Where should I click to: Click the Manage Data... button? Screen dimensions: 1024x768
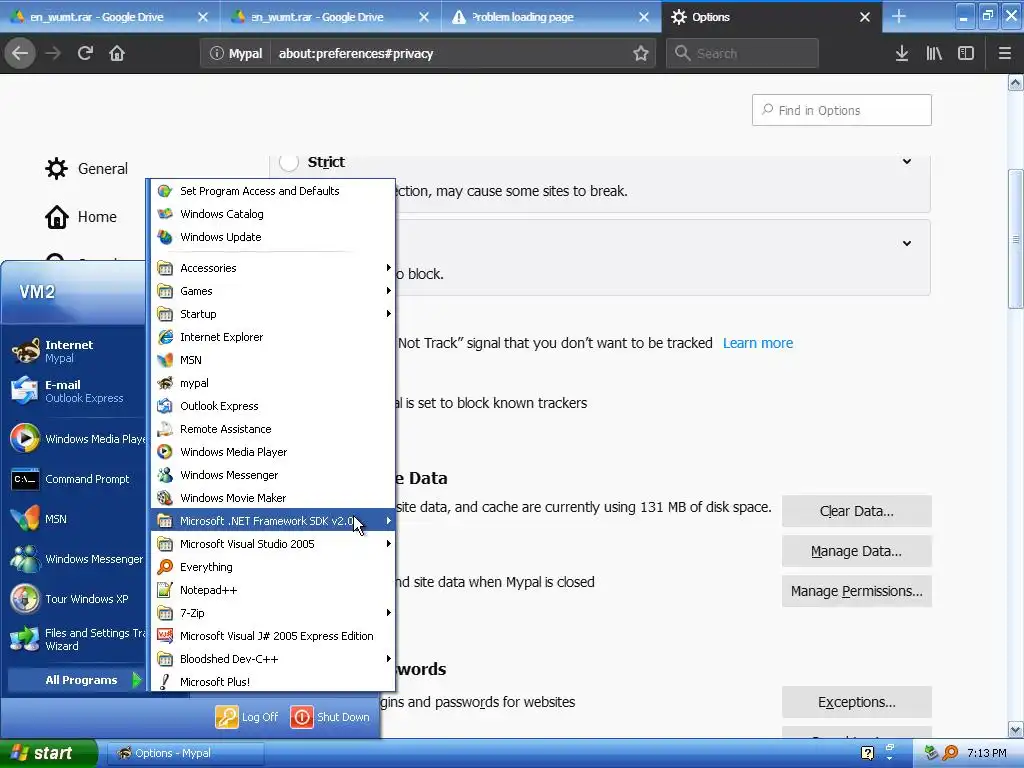click(856, 551)
